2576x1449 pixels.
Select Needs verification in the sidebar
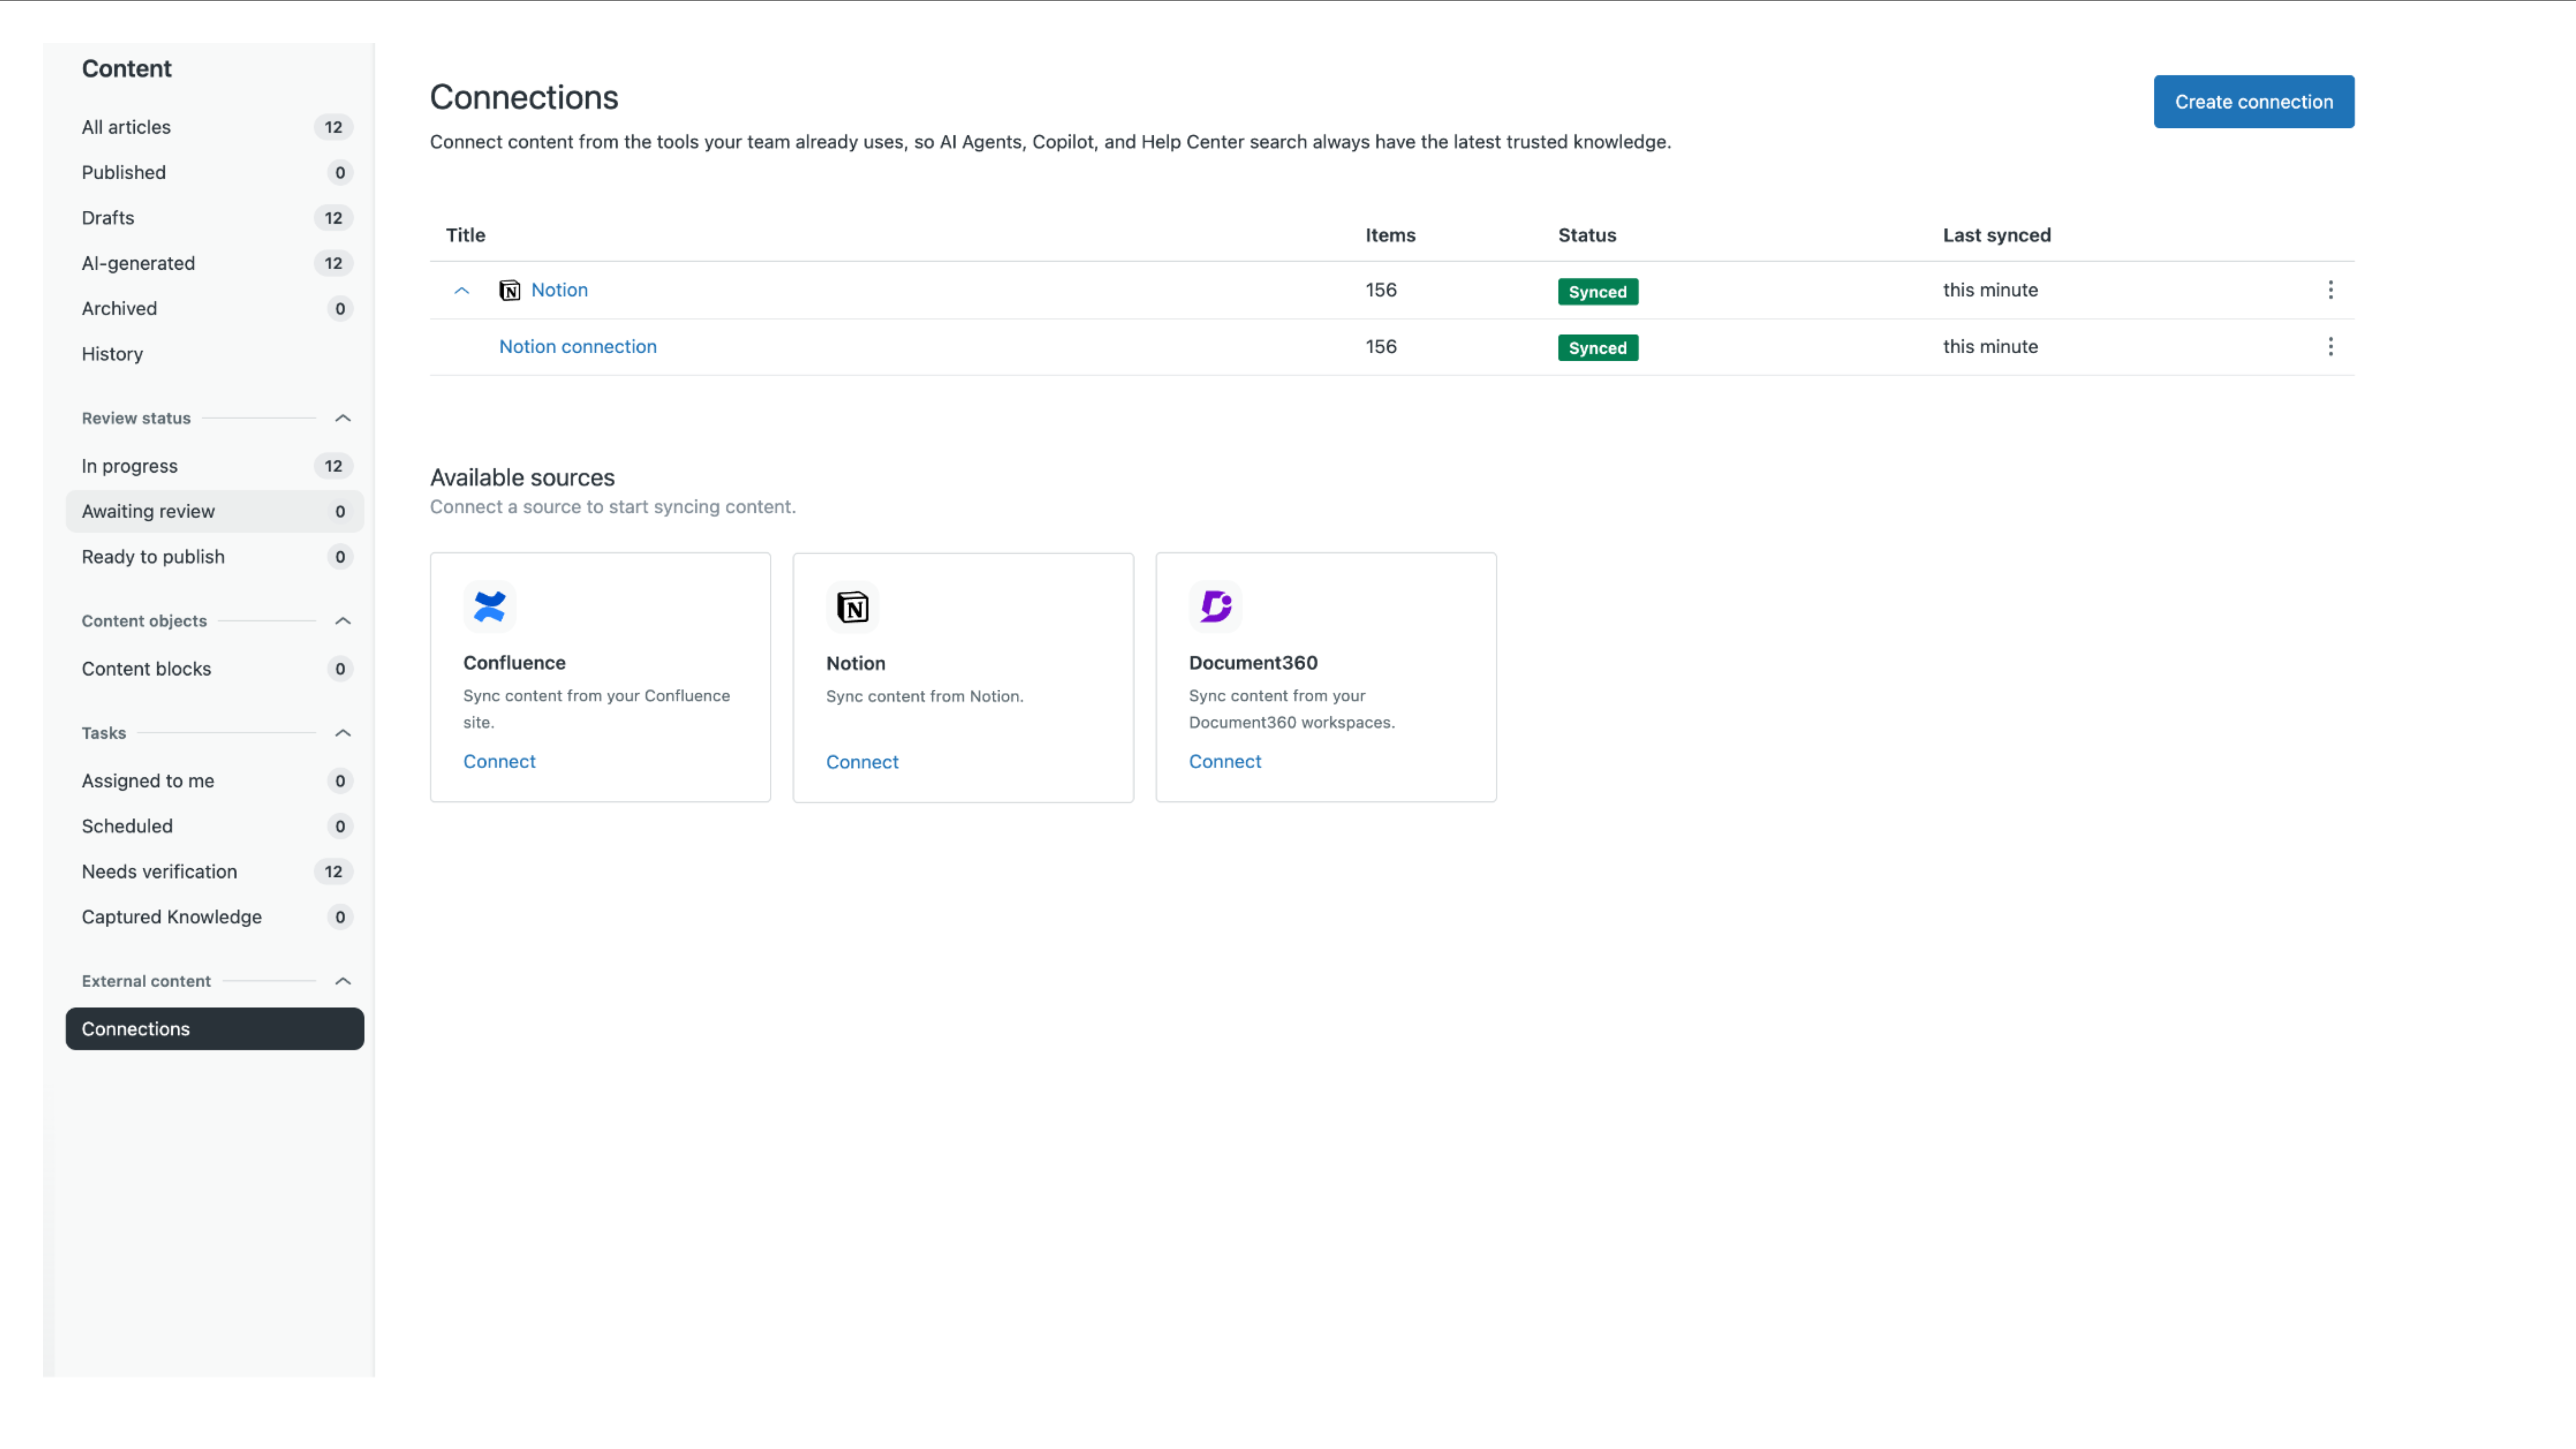[159, 871]
